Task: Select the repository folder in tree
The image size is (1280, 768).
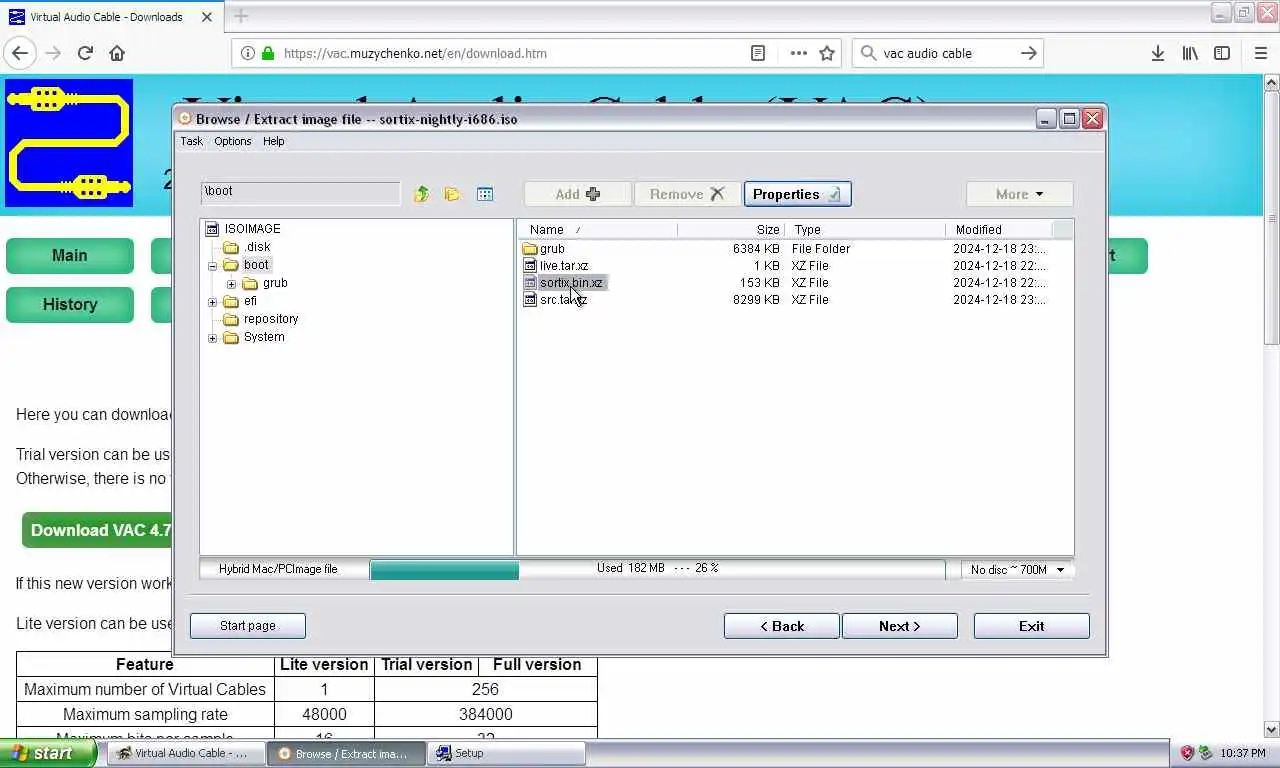Action: (x=271, y=319)
